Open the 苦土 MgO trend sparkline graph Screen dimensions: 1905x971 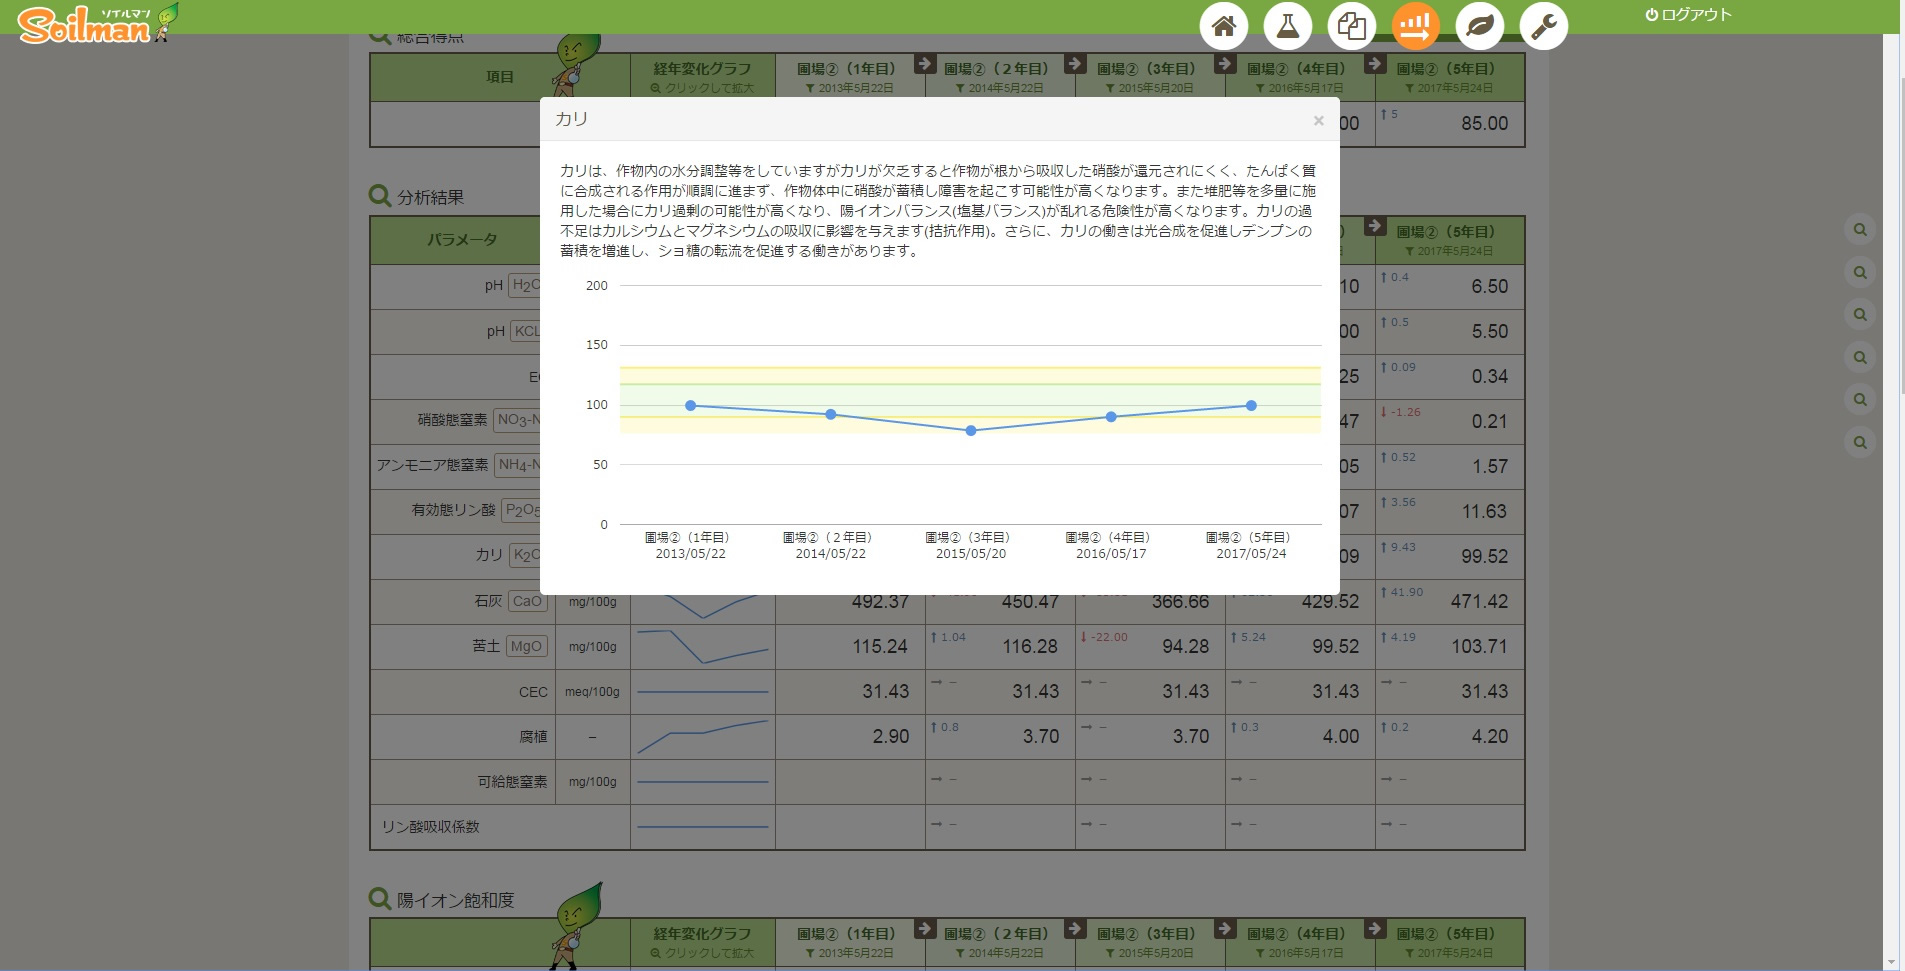[703, 647]
